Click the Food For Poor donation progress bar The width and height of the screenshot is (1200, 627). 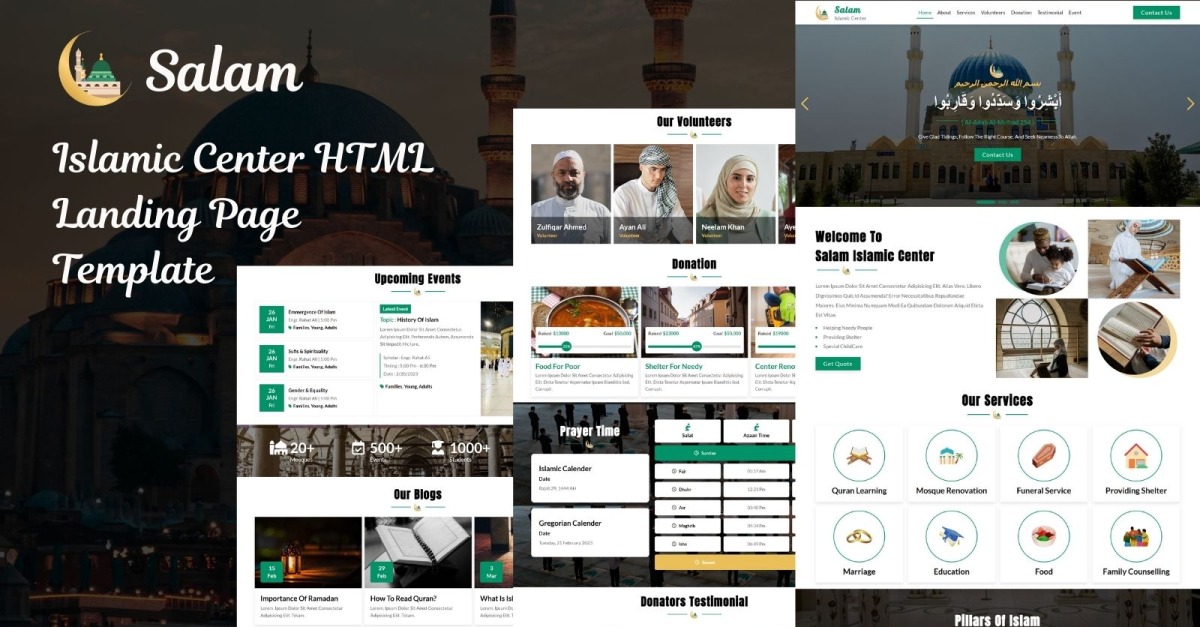pyautogui.click(x=584, y=345)
